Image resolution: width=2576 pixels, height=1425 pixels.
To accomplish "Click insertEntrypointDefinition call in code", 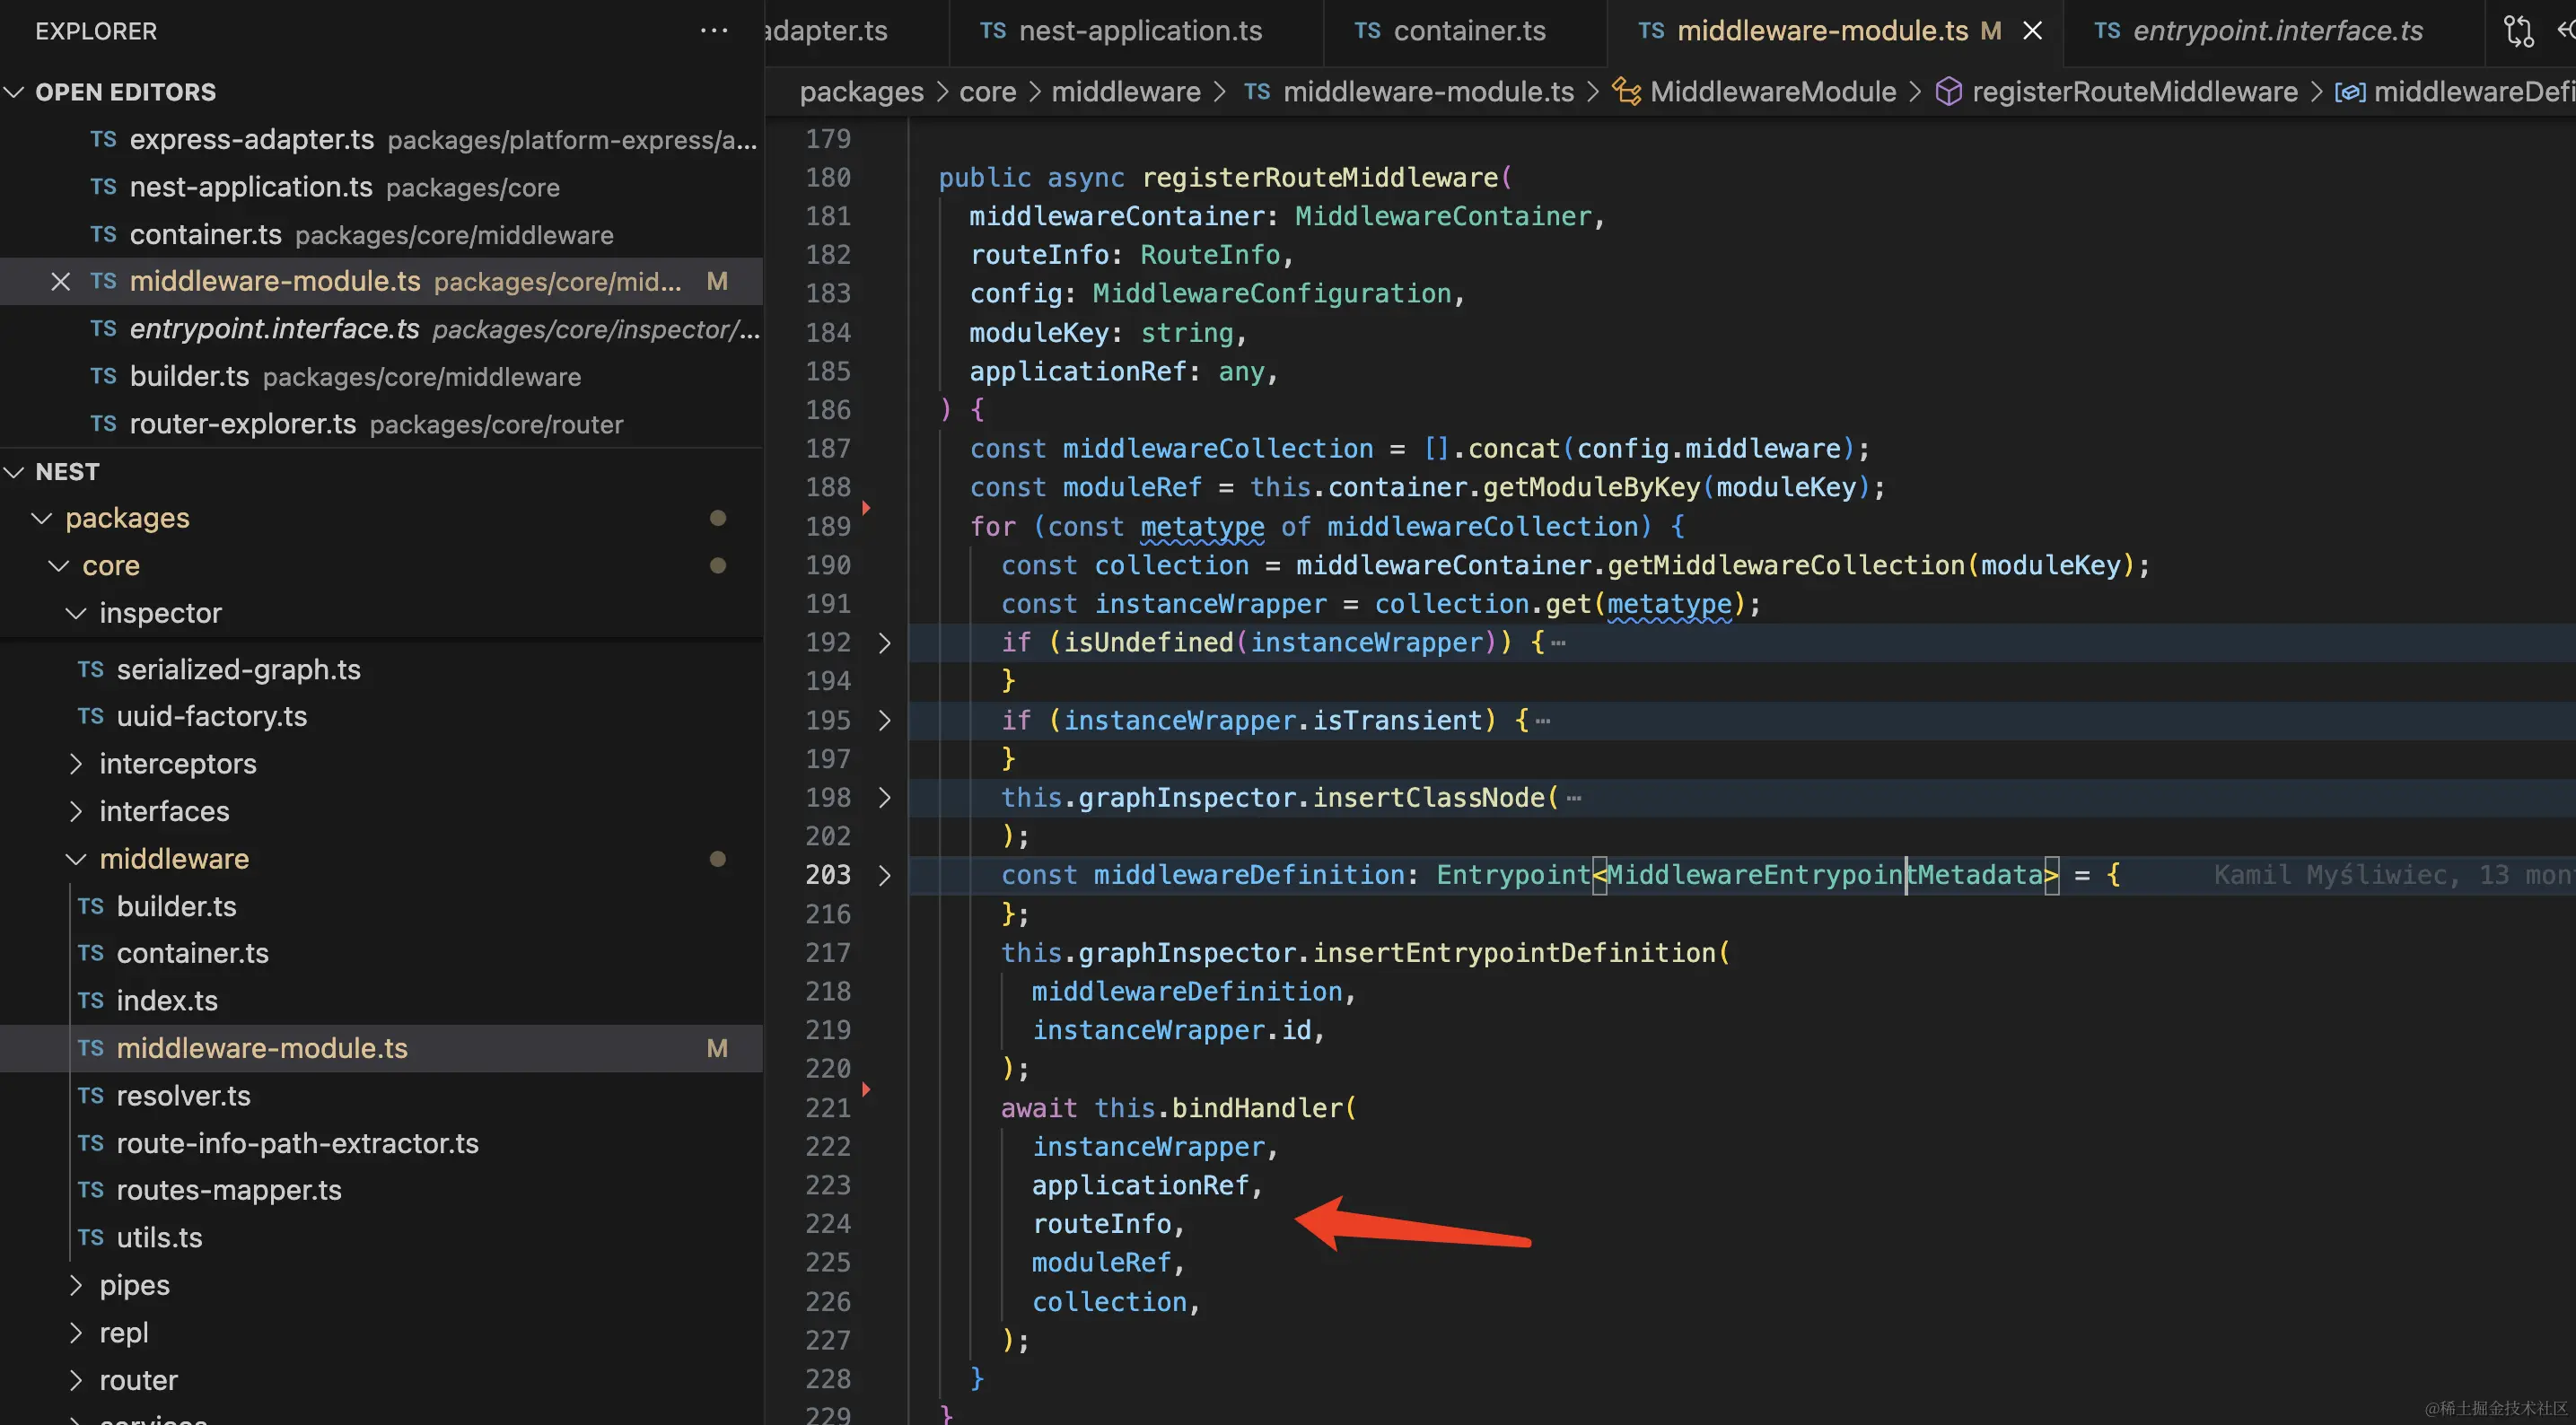I will coord(1514,953).
